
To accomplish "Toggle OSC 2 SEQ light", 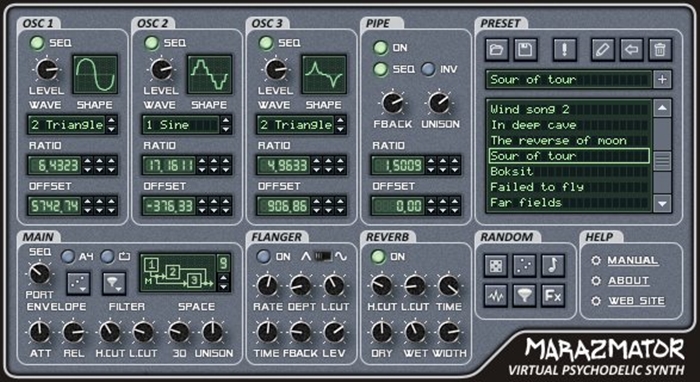I will 152,43.
